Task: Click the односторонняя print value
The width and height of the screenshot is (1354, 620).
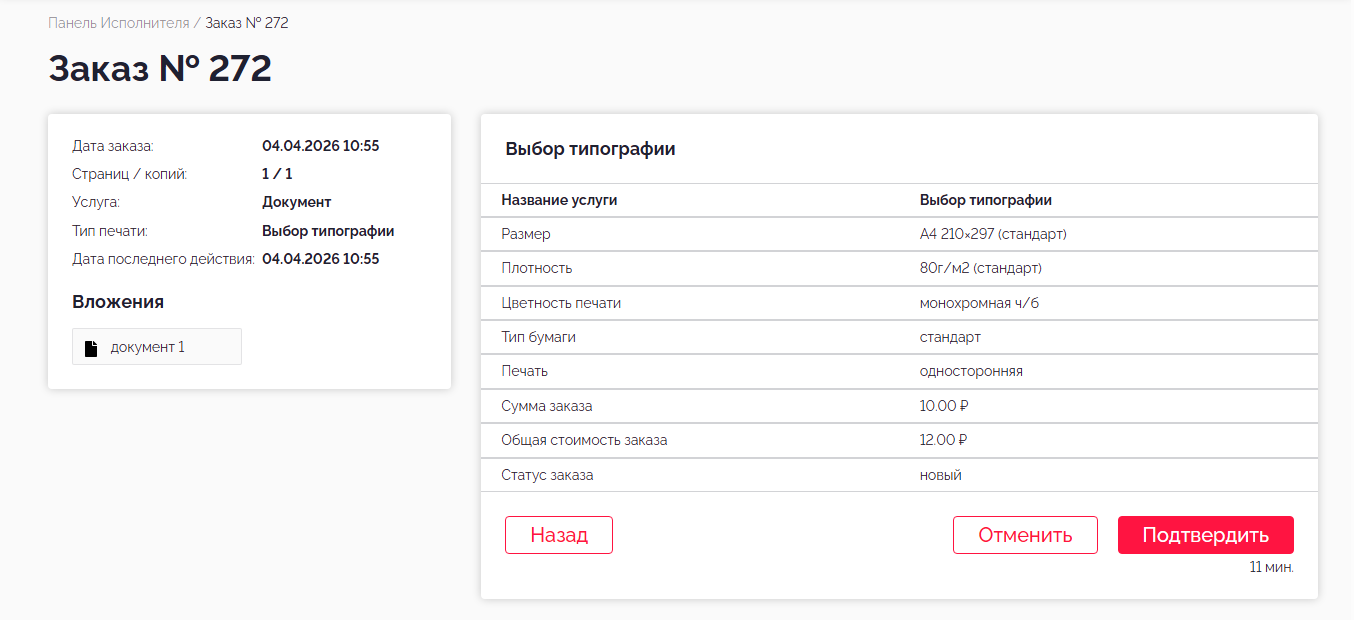Action: [971, 371]
